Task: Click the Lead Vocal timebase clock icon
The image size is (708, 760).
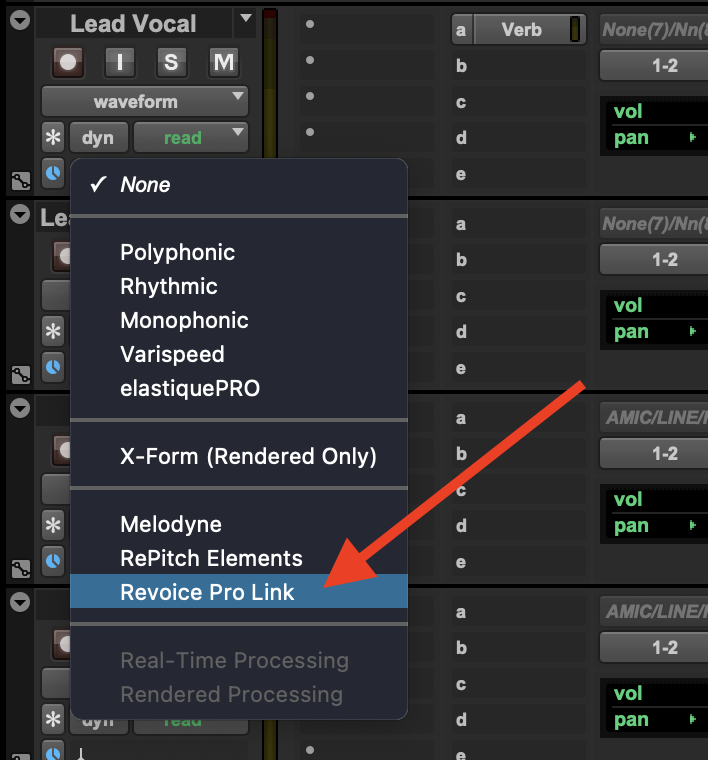Action: tap(52, 171)
